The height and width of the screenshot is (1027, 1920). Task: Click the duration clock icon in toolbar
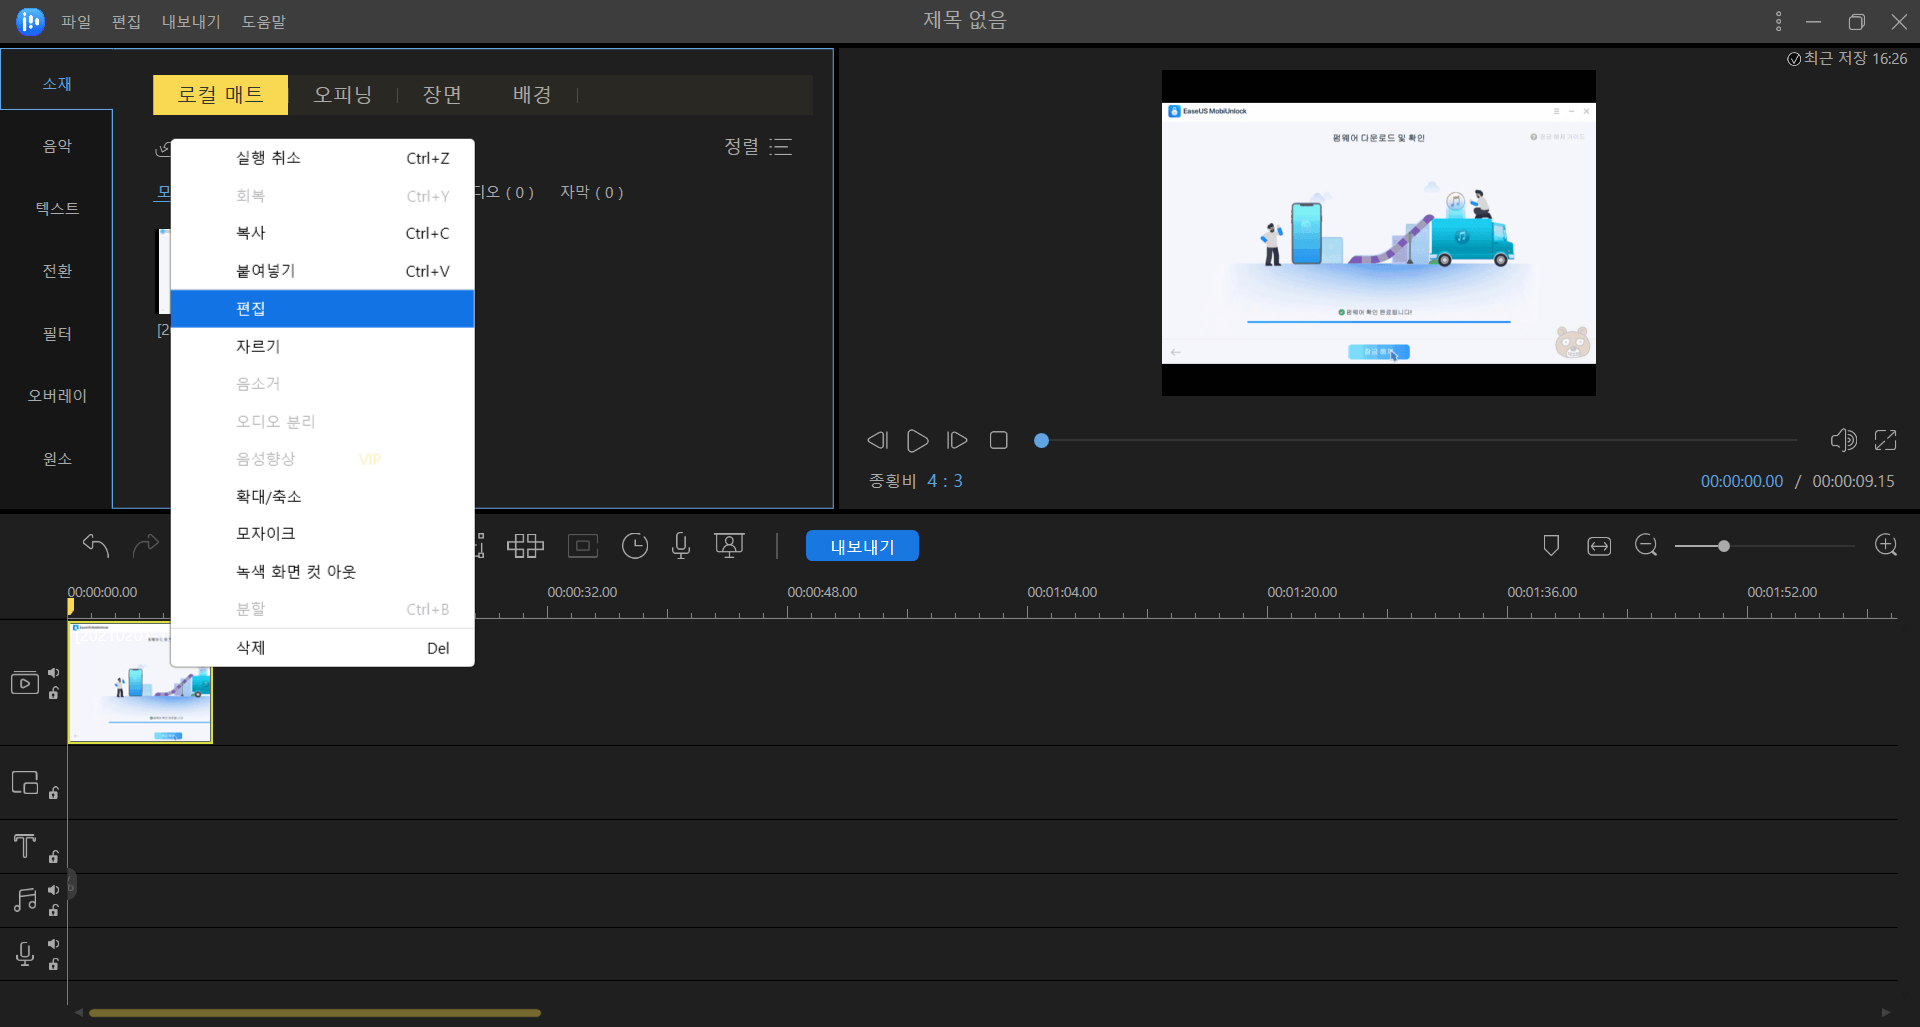[x=635, y=546]
